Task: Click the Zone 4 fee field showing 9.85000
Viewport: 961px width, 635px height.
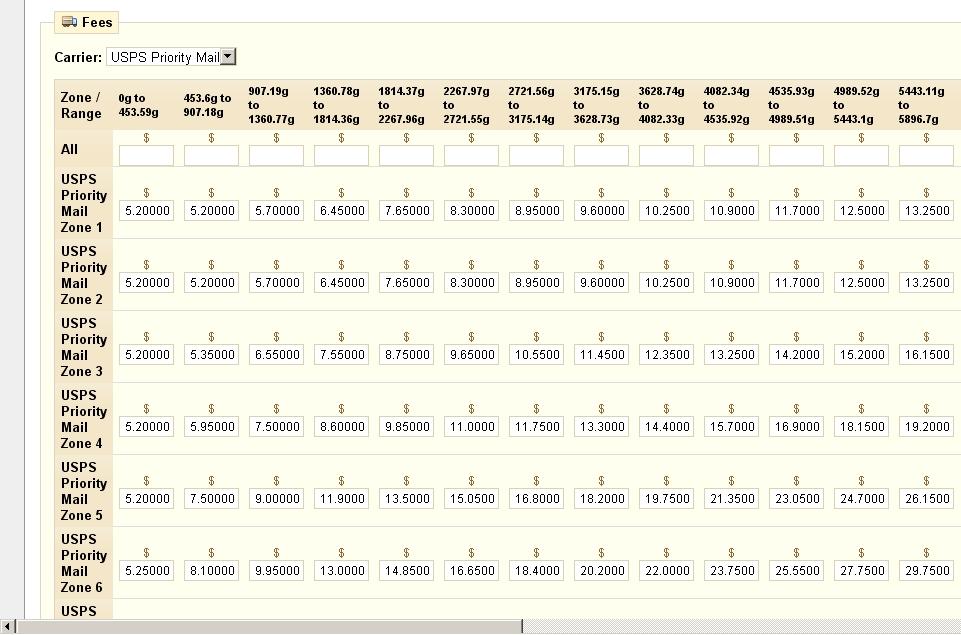Action: (x=406, y=427)
